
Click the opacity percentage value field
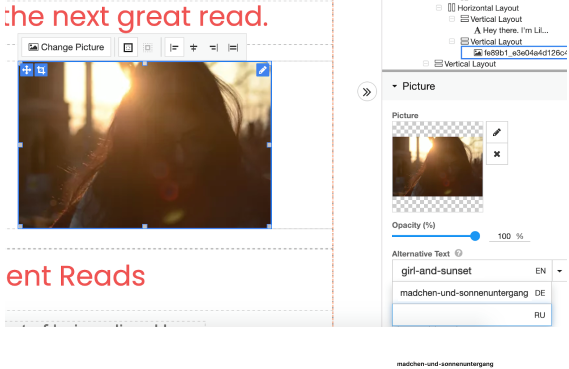[x=509, y=236]
